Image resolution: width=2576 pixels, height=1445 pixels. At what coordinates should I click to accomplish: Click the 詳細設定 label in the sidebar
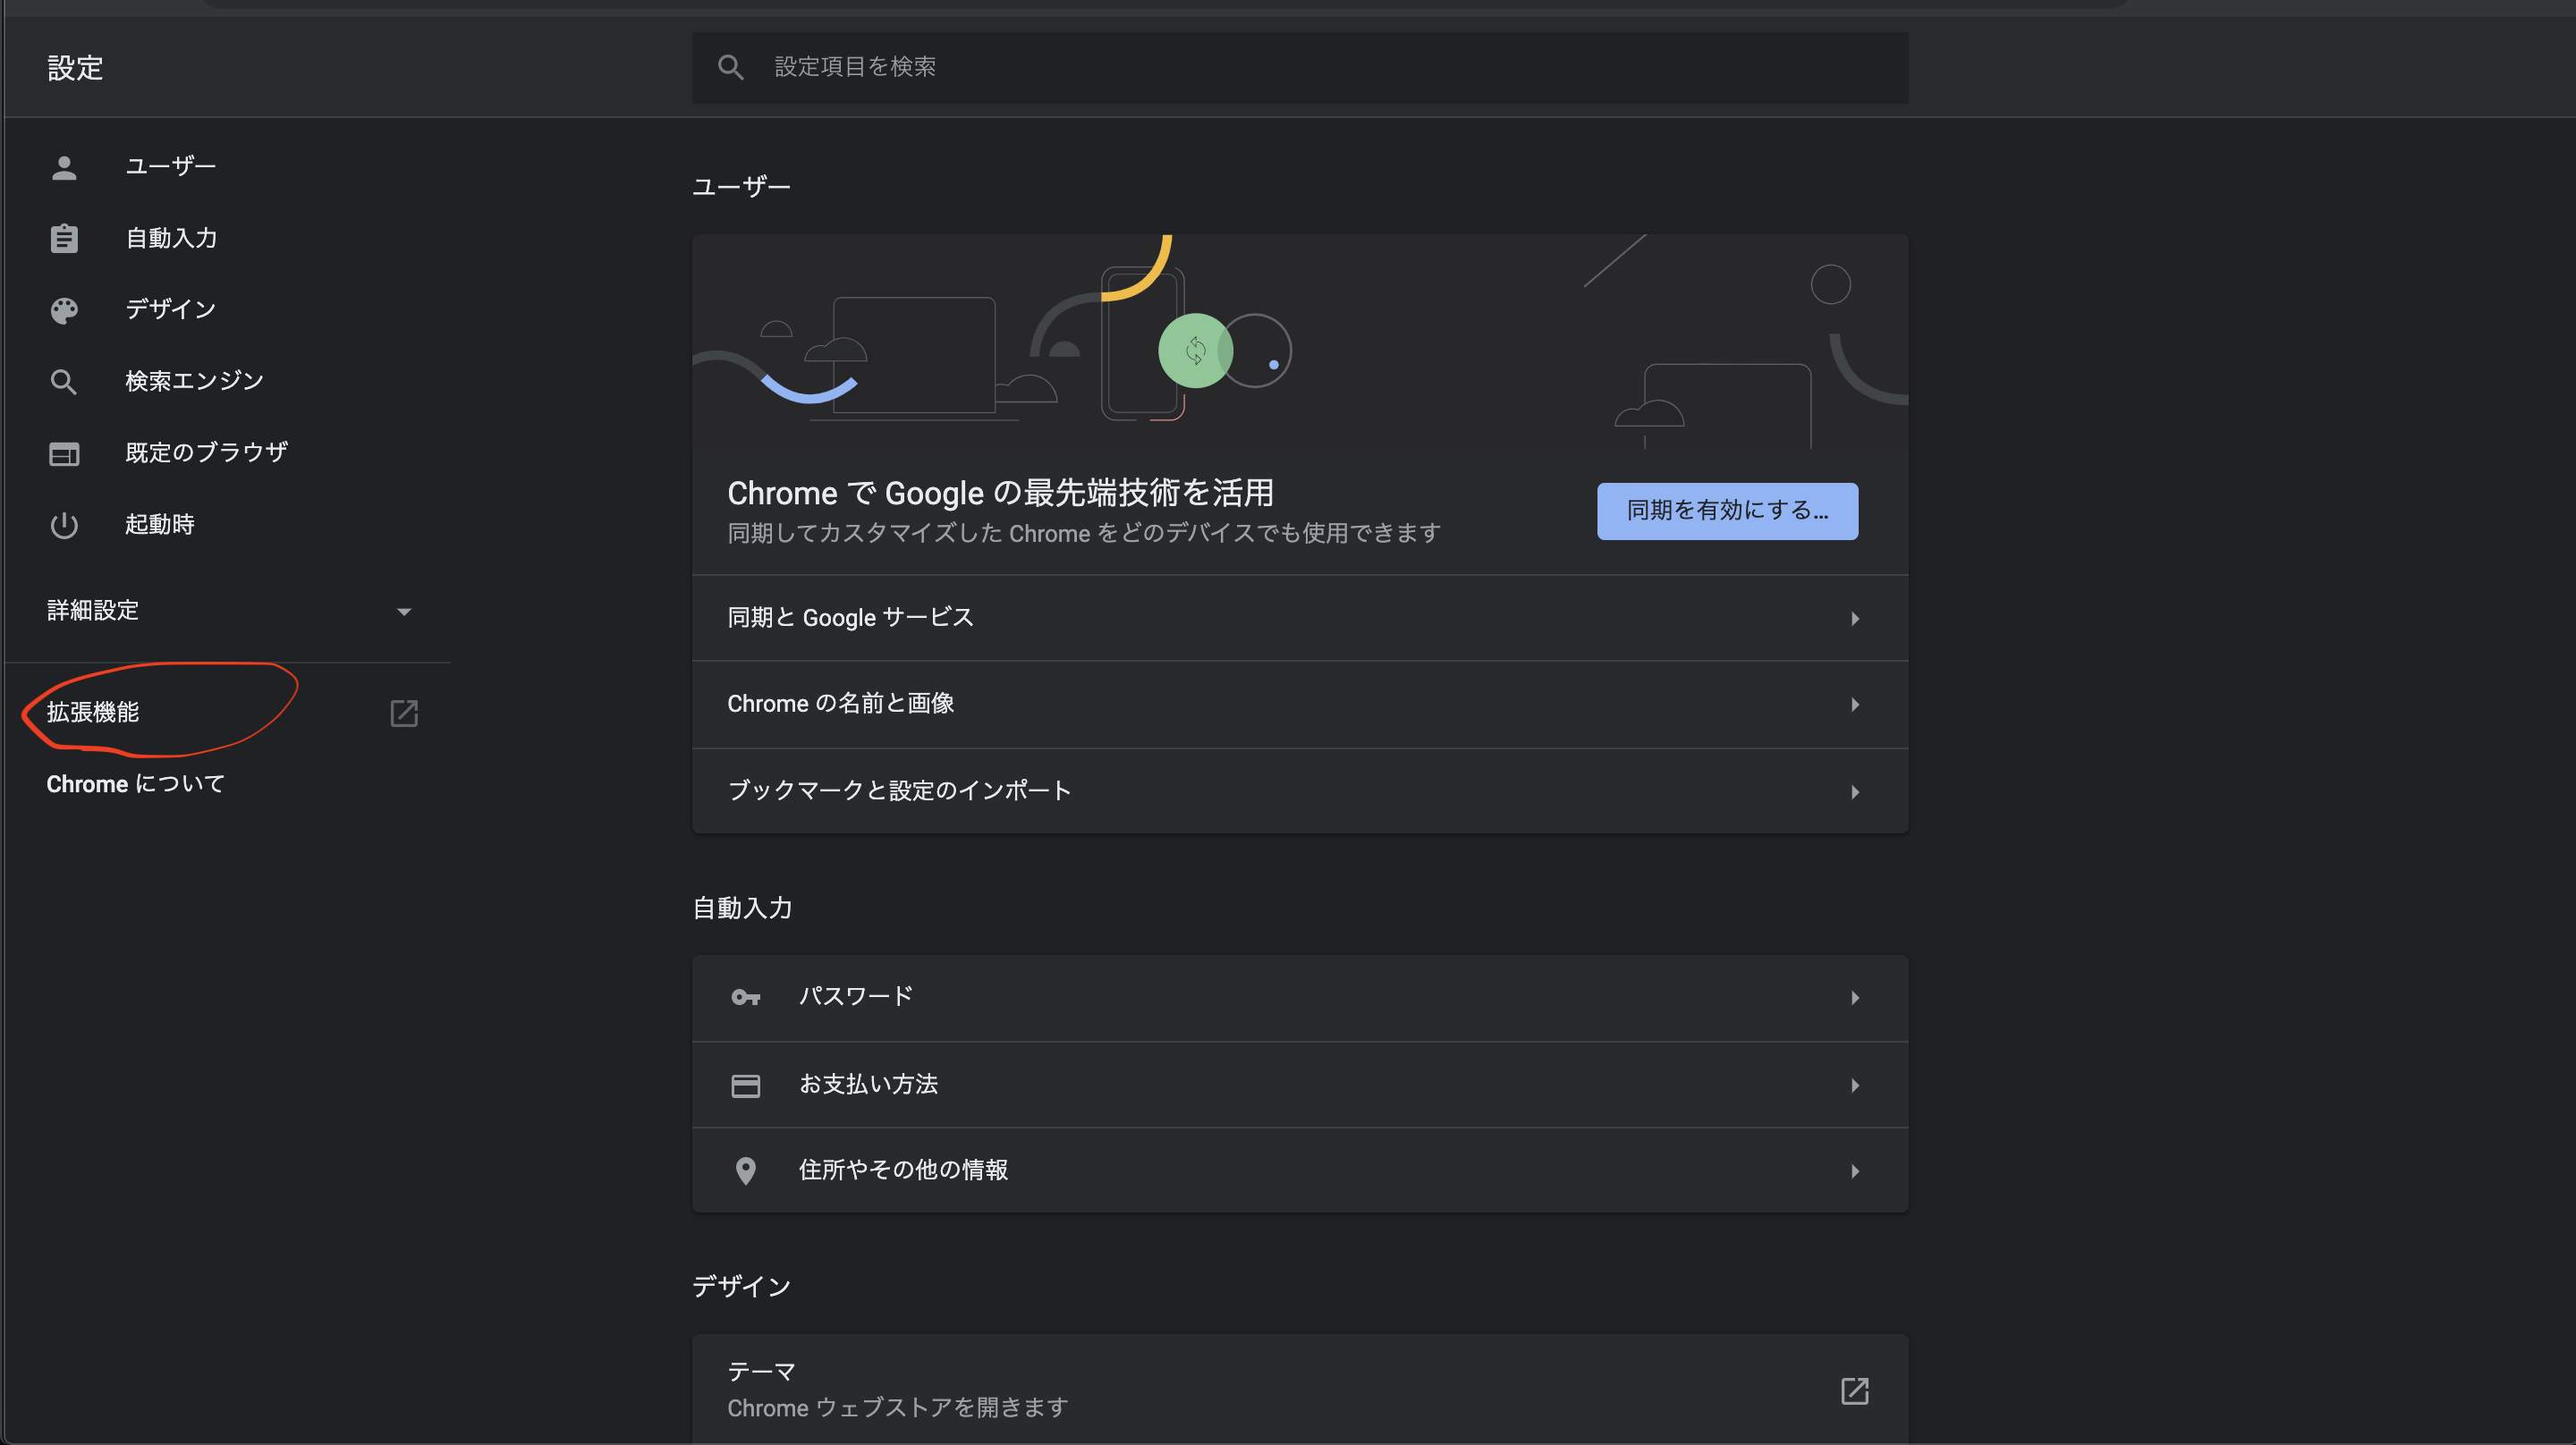click(93, 611)
